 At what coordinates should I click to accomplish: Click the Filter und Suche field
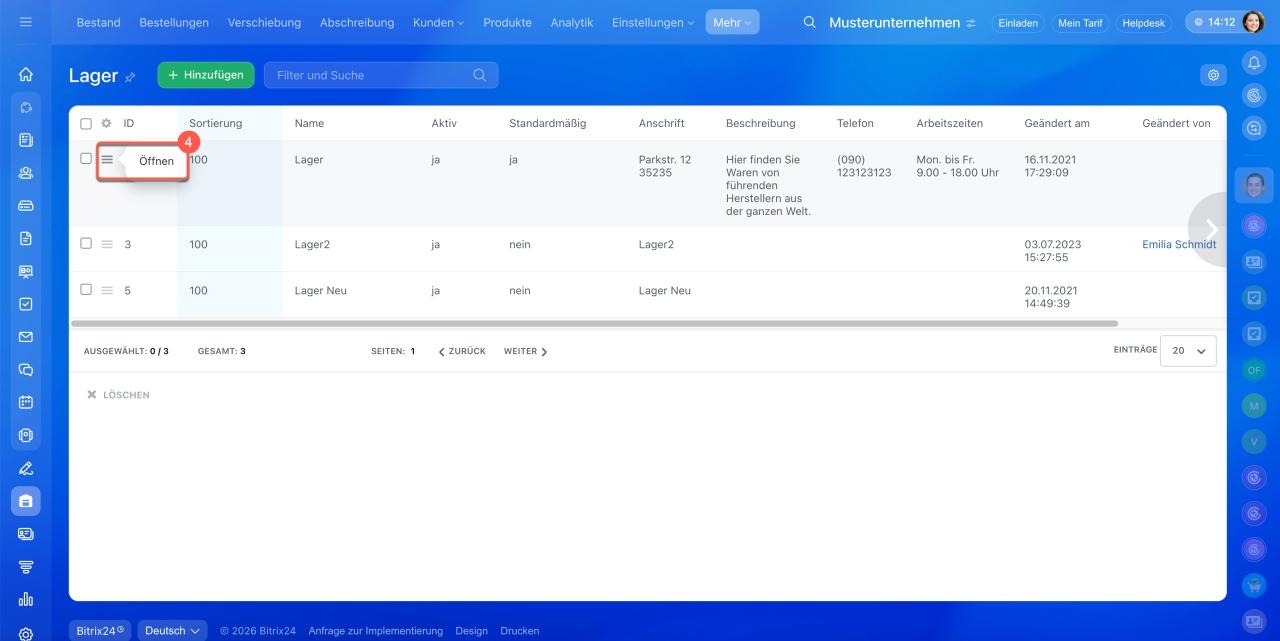tap(370, 75)
